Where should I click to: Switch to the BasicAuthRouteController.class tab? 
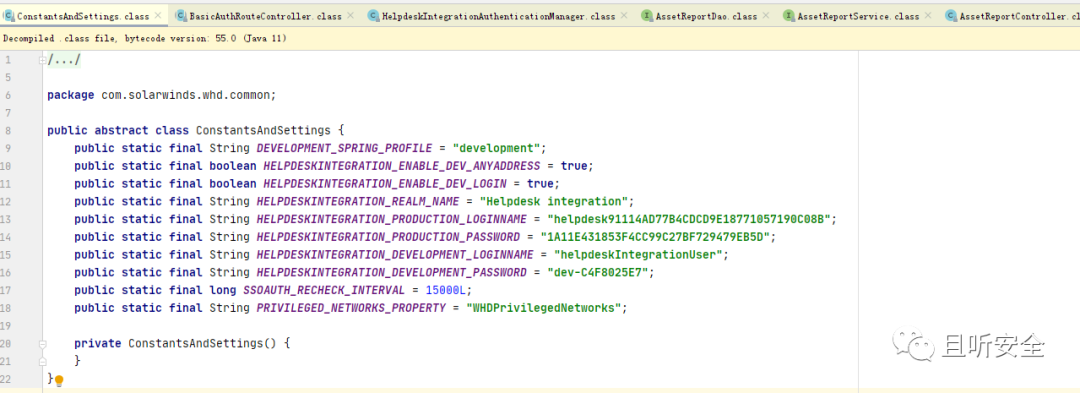265,16
